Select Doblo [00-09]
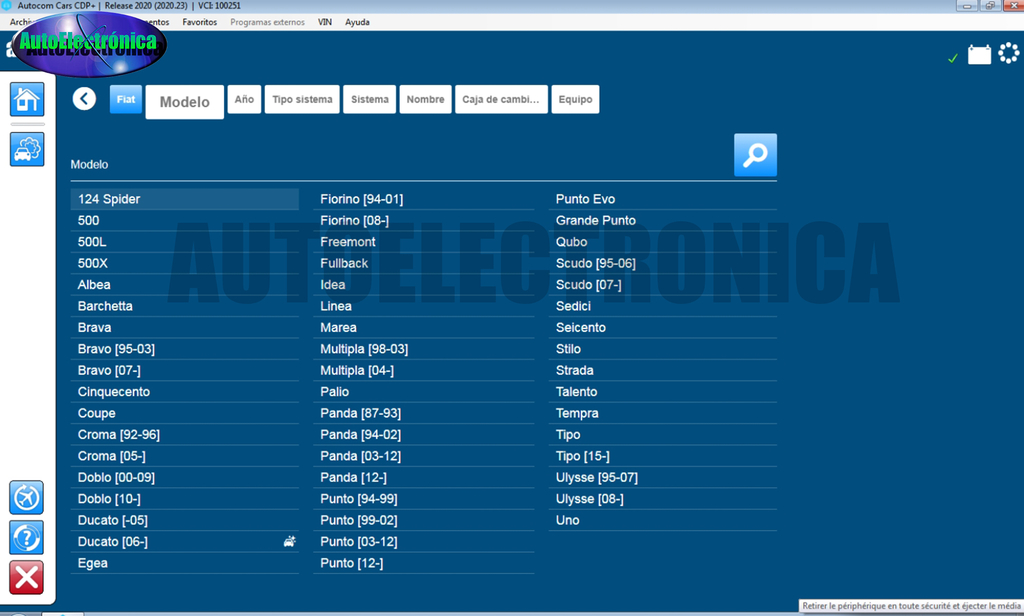This screenshot has width=1024, height=616. [185, 478]
